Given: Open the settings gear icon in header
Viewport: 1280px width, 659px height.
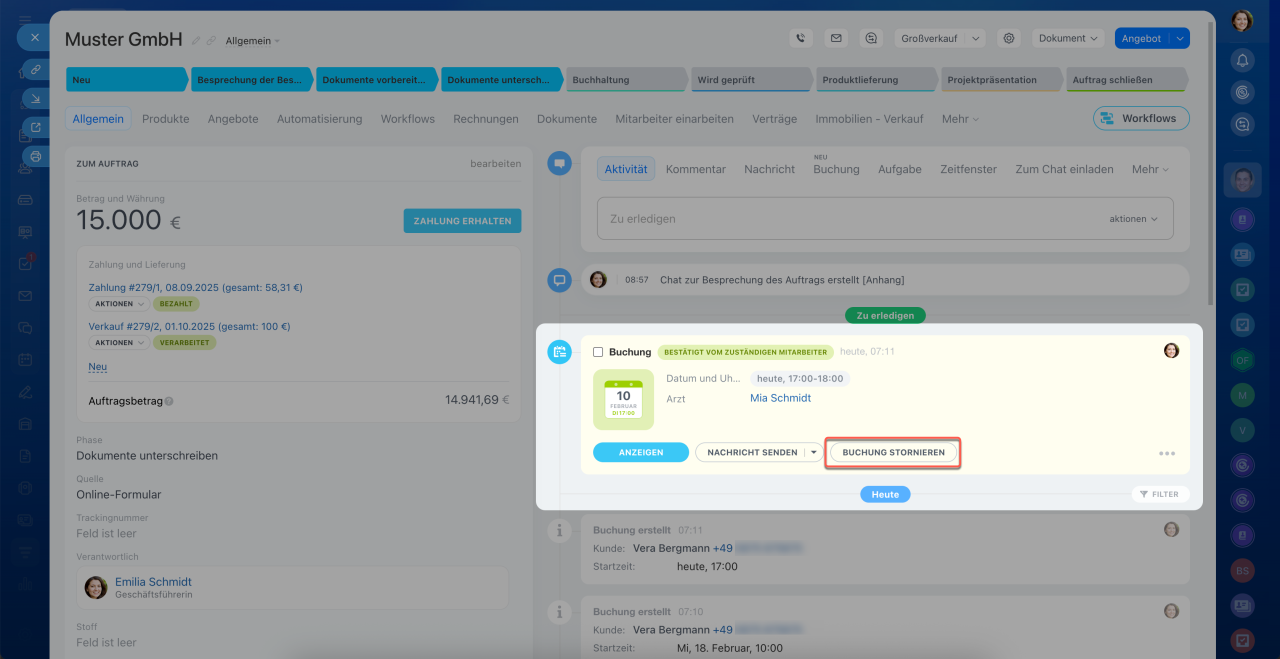Looking at the screenshot, I should [1009, 38].
